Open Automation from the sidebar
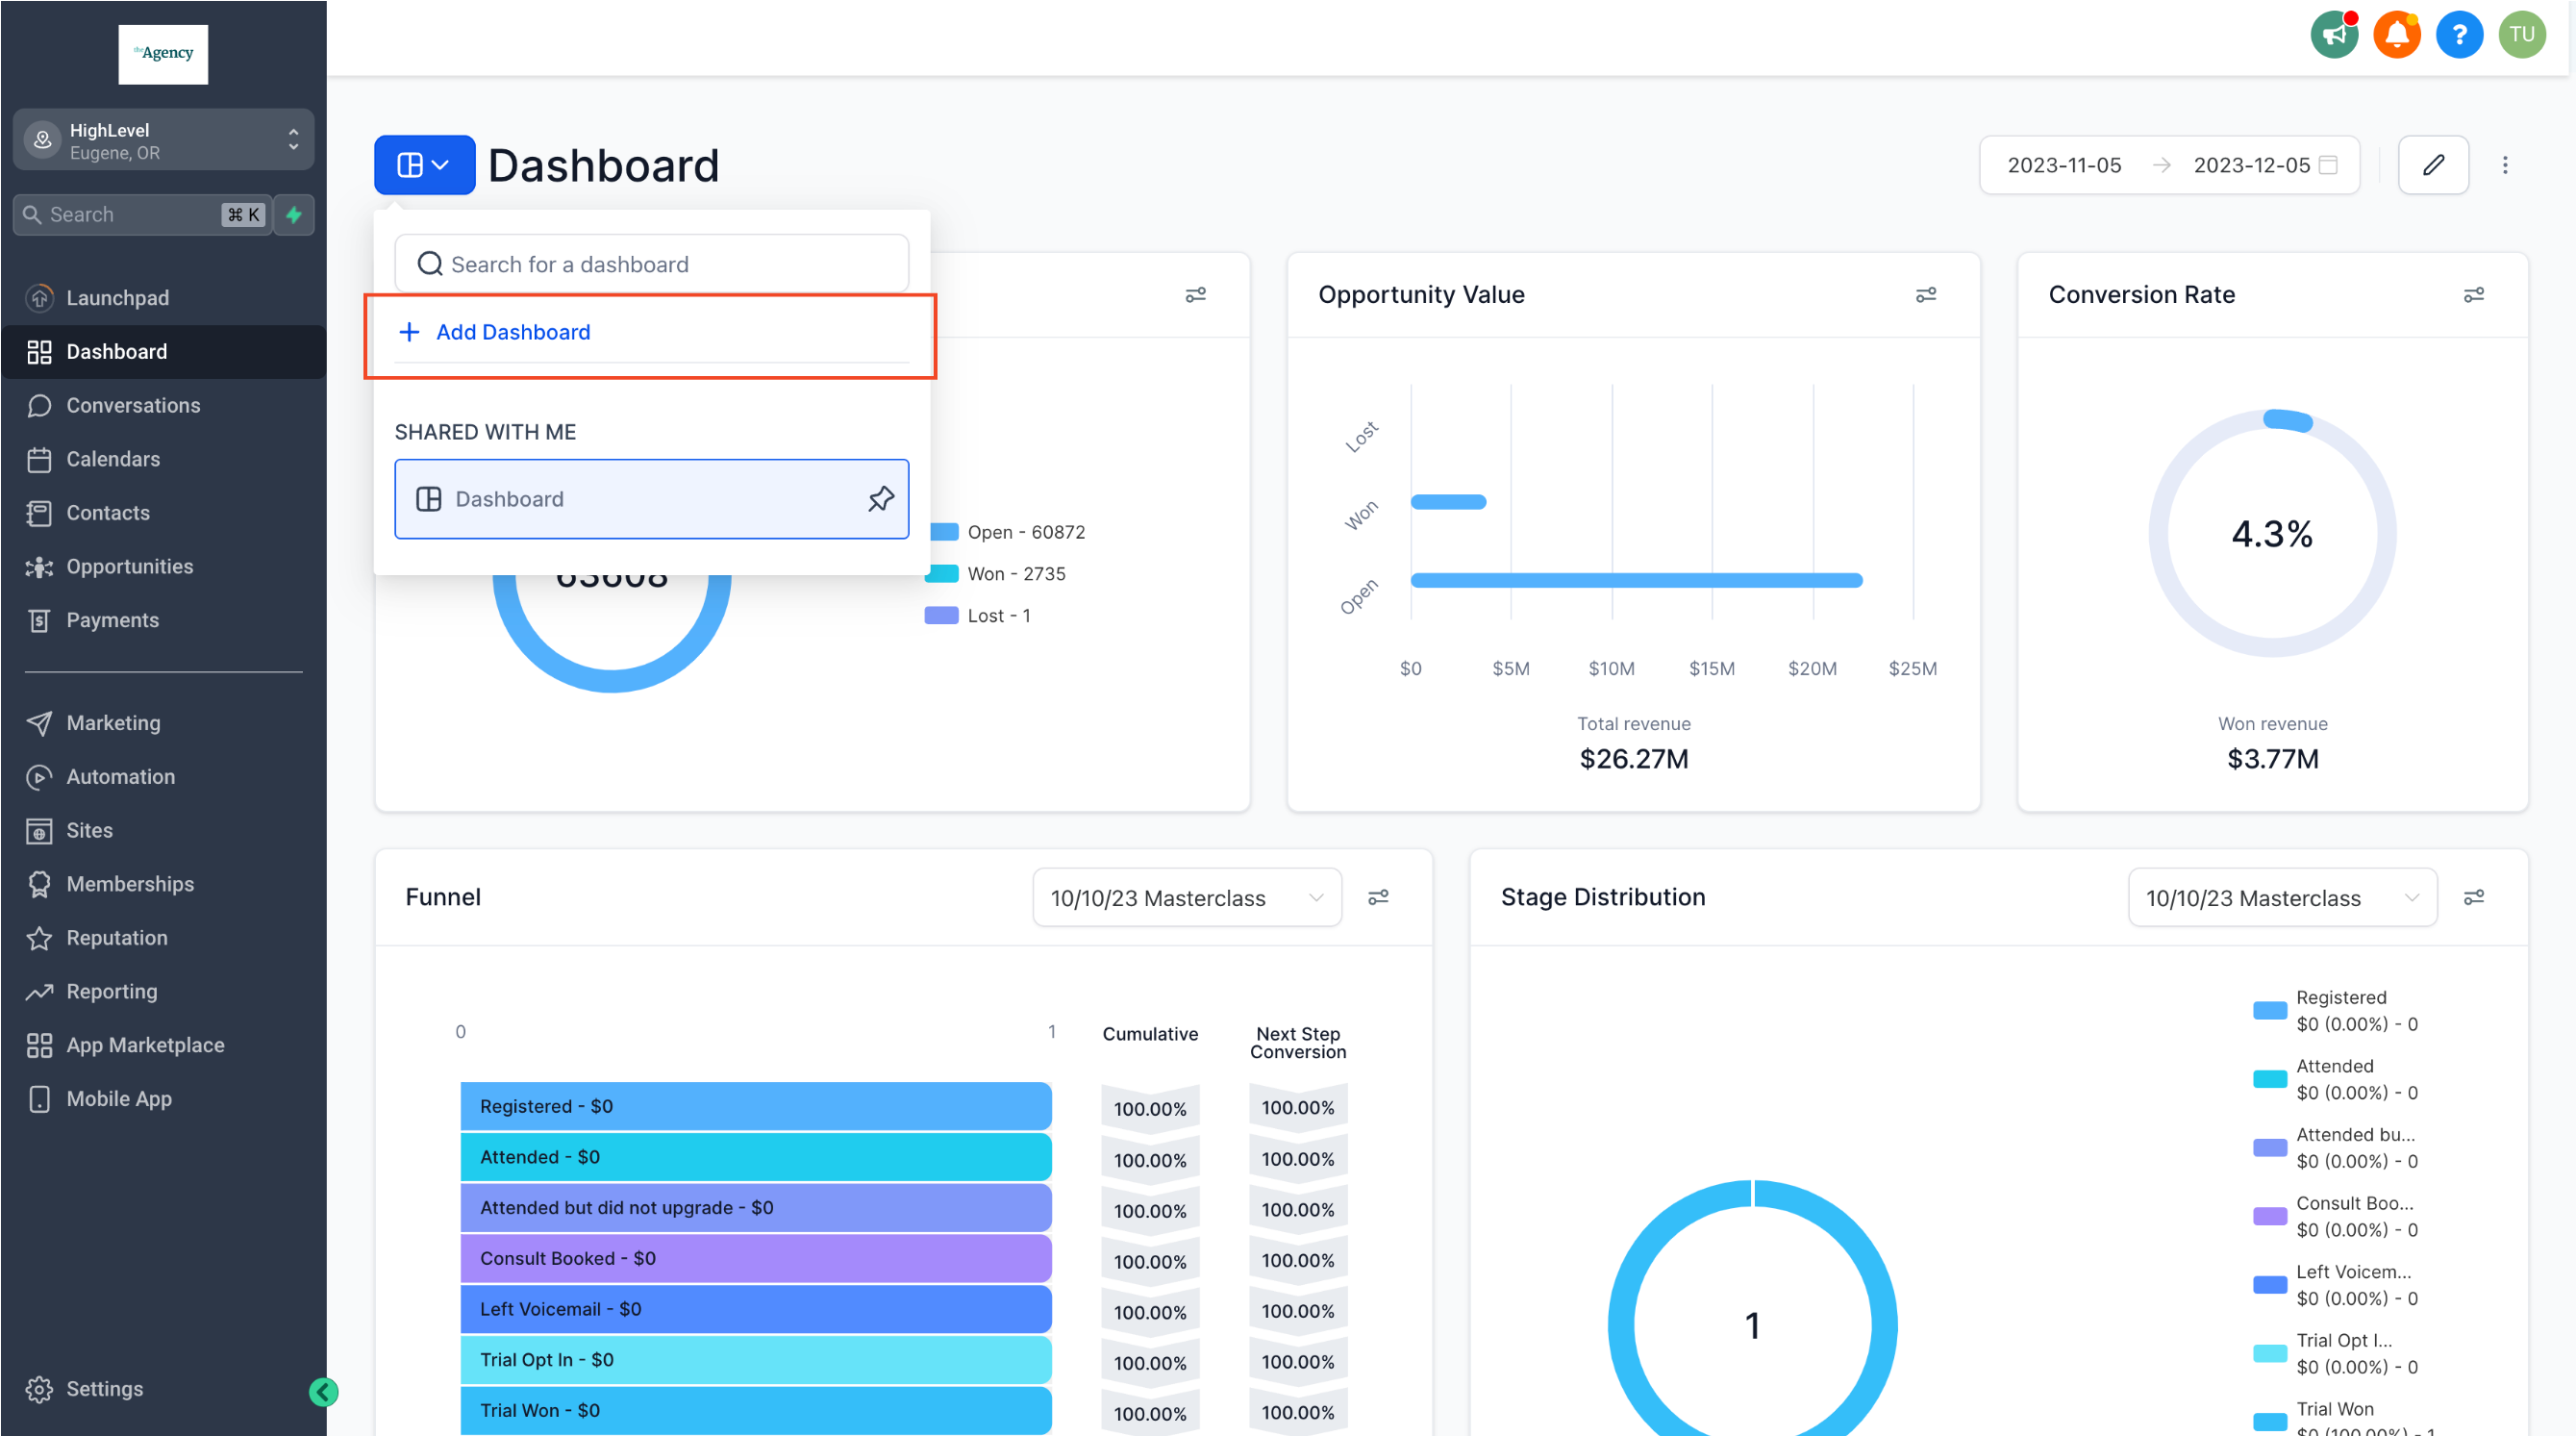Screen dimensions: 2576x1436 120,777
